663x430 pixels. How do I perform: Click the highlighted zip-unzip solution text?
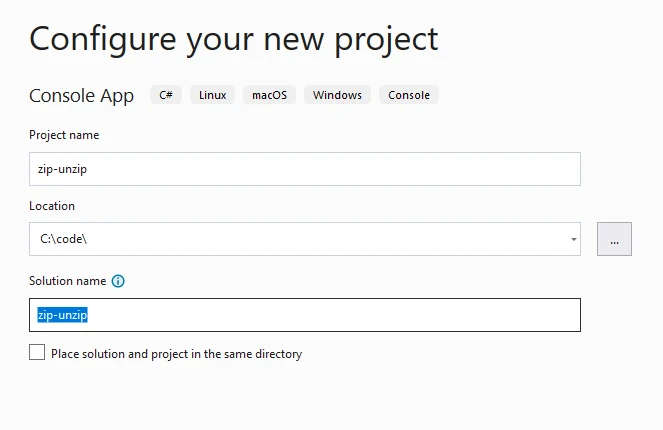pos(63,315)
